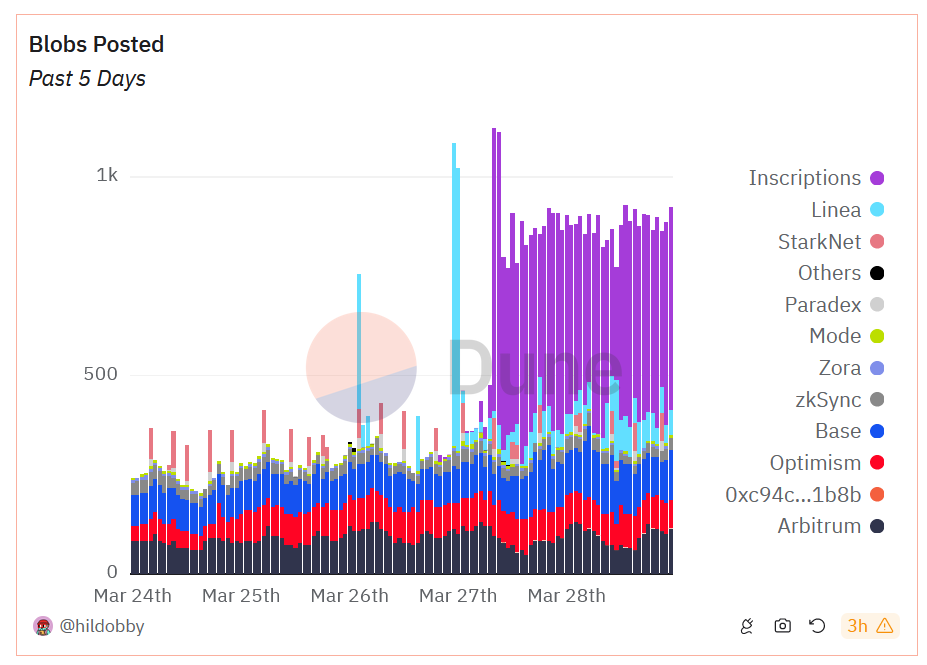Capture the chart with the camera icon
Image resolution: width=927 pixels, height=665 pixels.
click(x=782, y=626)
